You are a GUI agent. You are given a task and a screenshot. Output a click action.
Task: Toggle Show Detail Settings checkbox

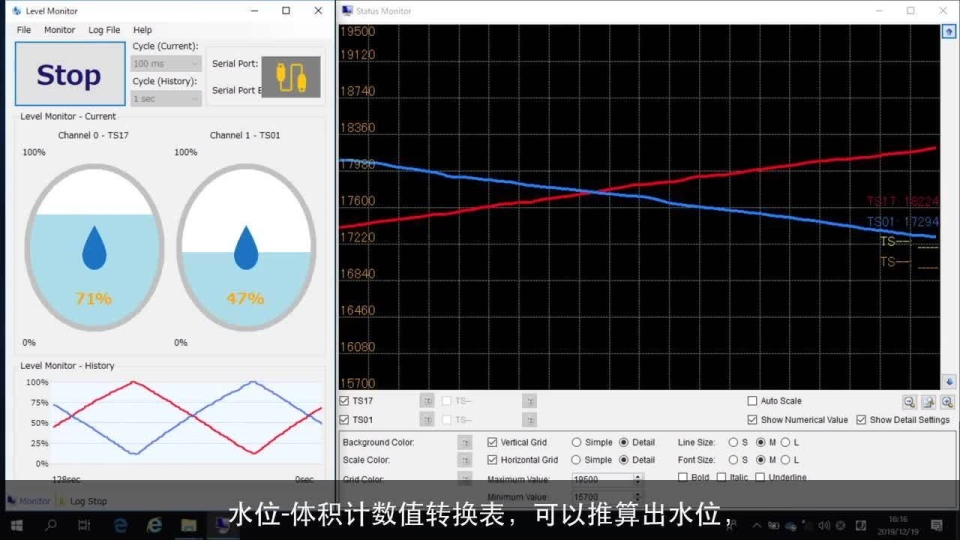click(861, 420)
